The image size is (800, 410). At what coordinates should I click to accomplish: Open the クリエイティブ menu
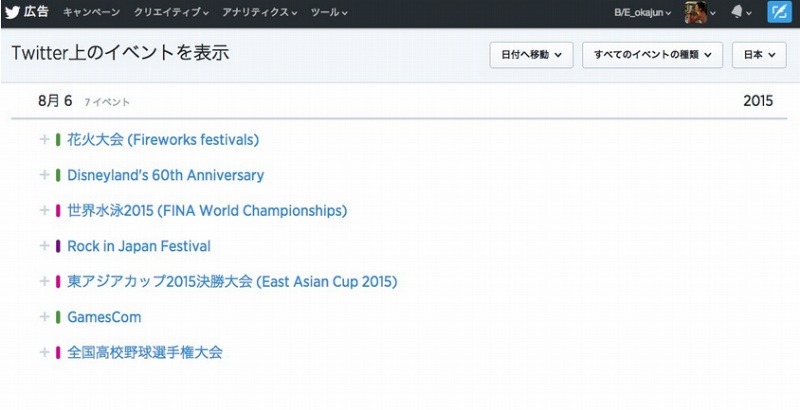[171, 12]
